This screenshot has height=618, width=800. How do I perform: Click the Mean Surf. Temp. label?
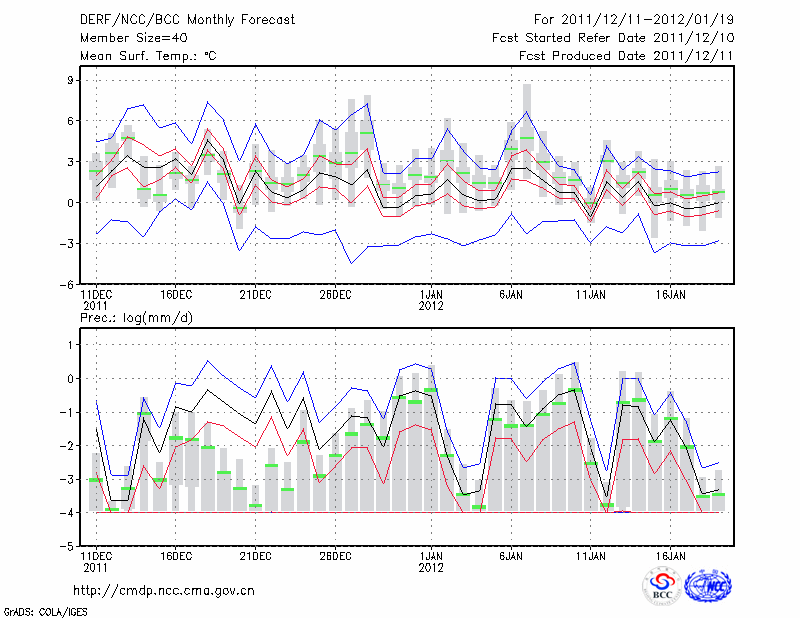coord(148,56)
